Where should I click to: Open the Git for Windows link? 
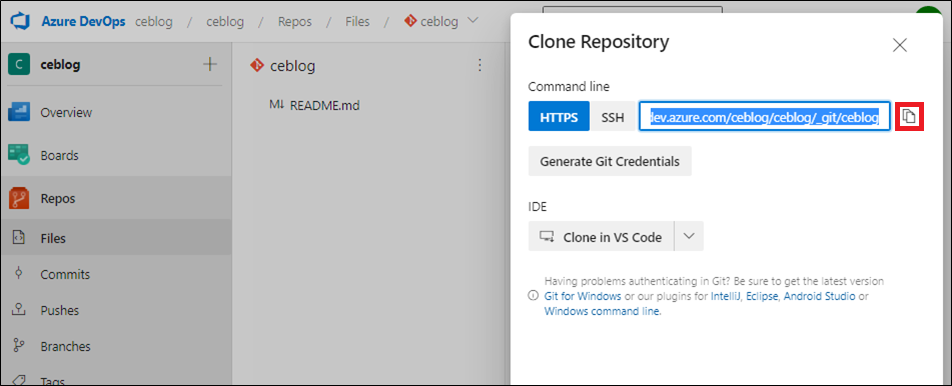coord(583,297)
